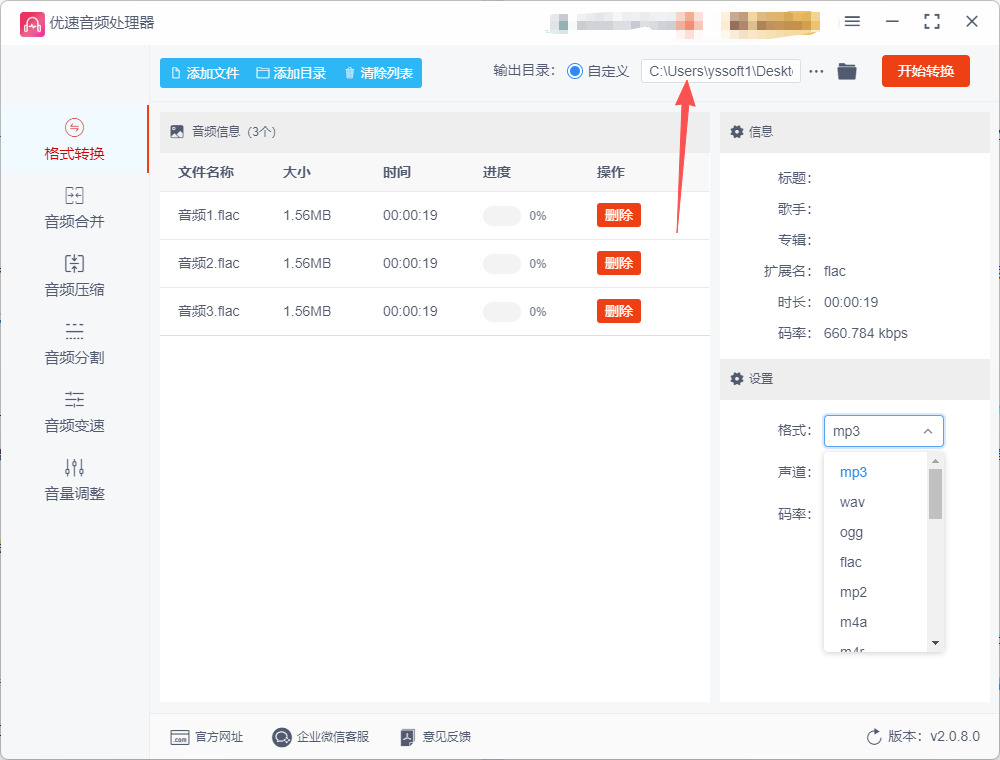
Task: Click the progress bar of 音频2.flac
Action: 502,263
